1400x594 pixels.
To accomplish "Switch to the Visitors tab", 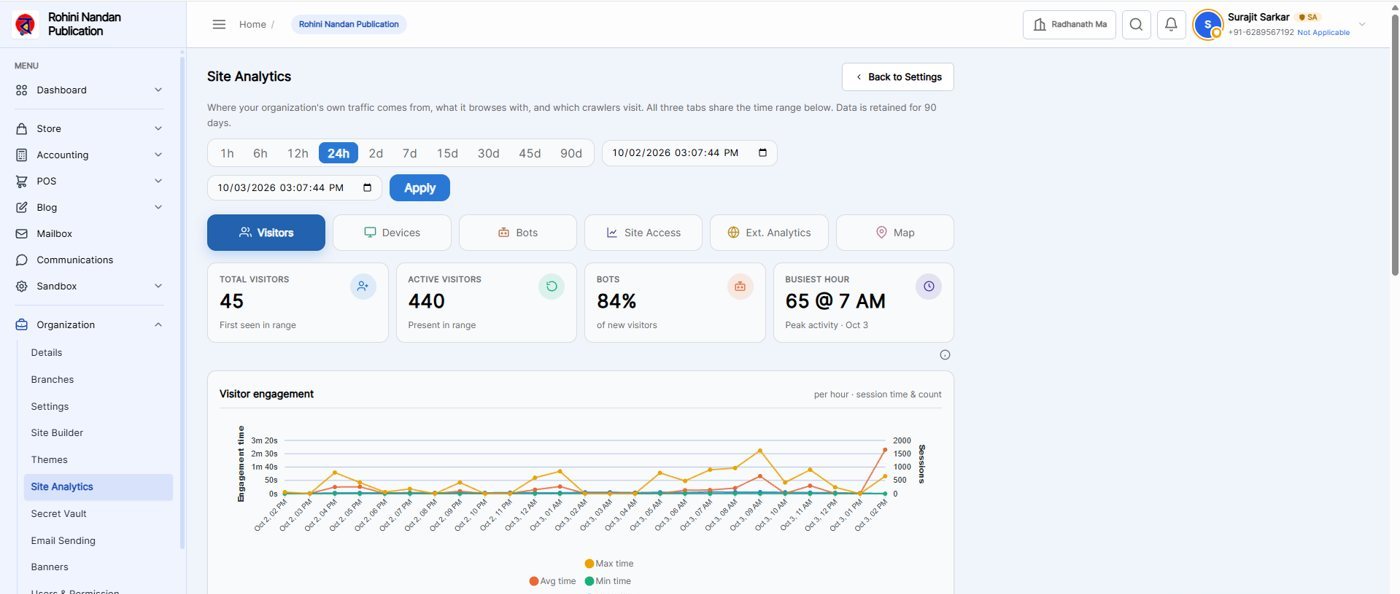I will coord(266,232).
